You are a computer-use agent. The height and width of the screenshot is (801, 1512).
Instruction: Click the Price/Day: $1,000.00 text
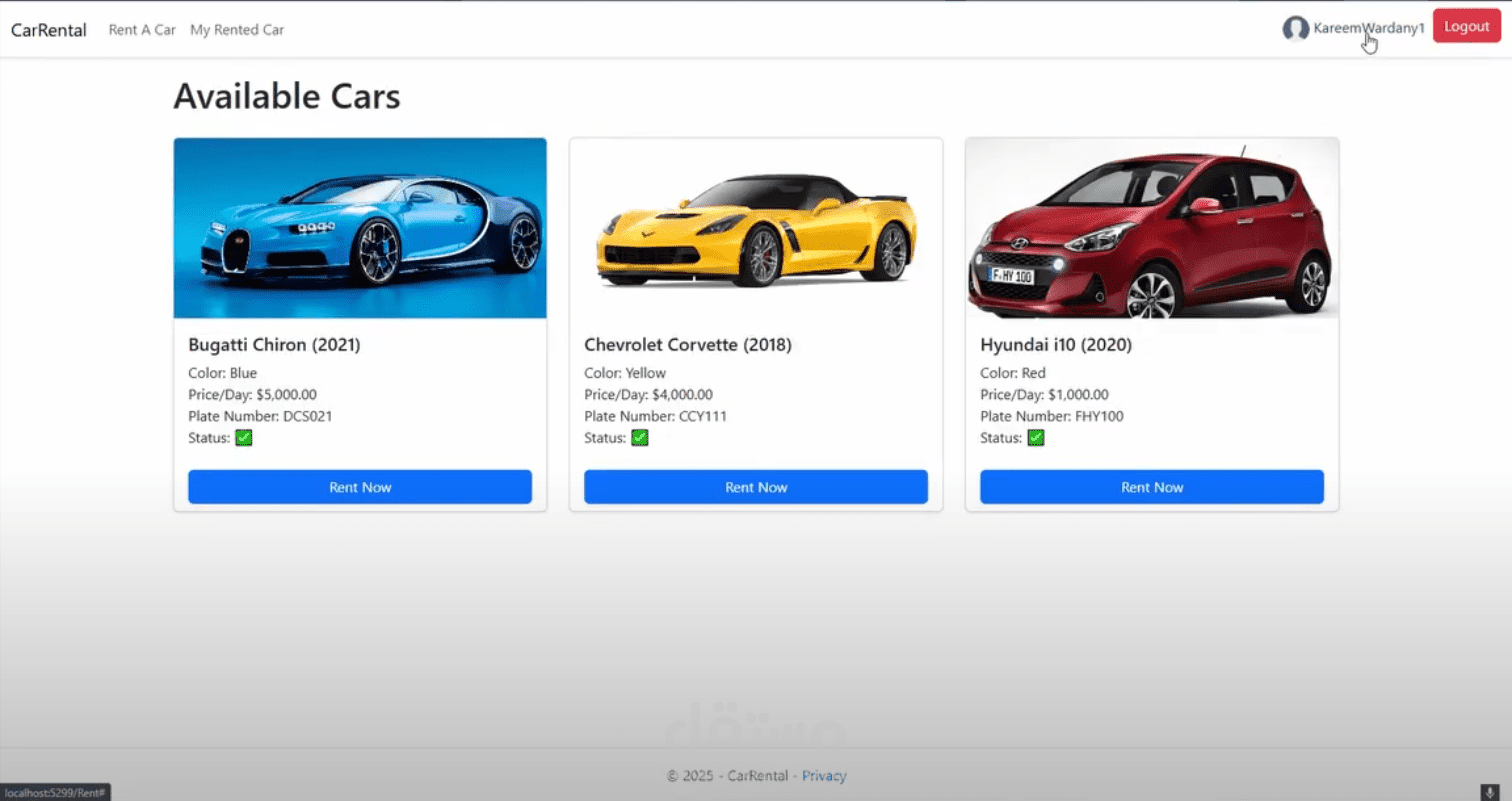click(x=1045, y=395)
